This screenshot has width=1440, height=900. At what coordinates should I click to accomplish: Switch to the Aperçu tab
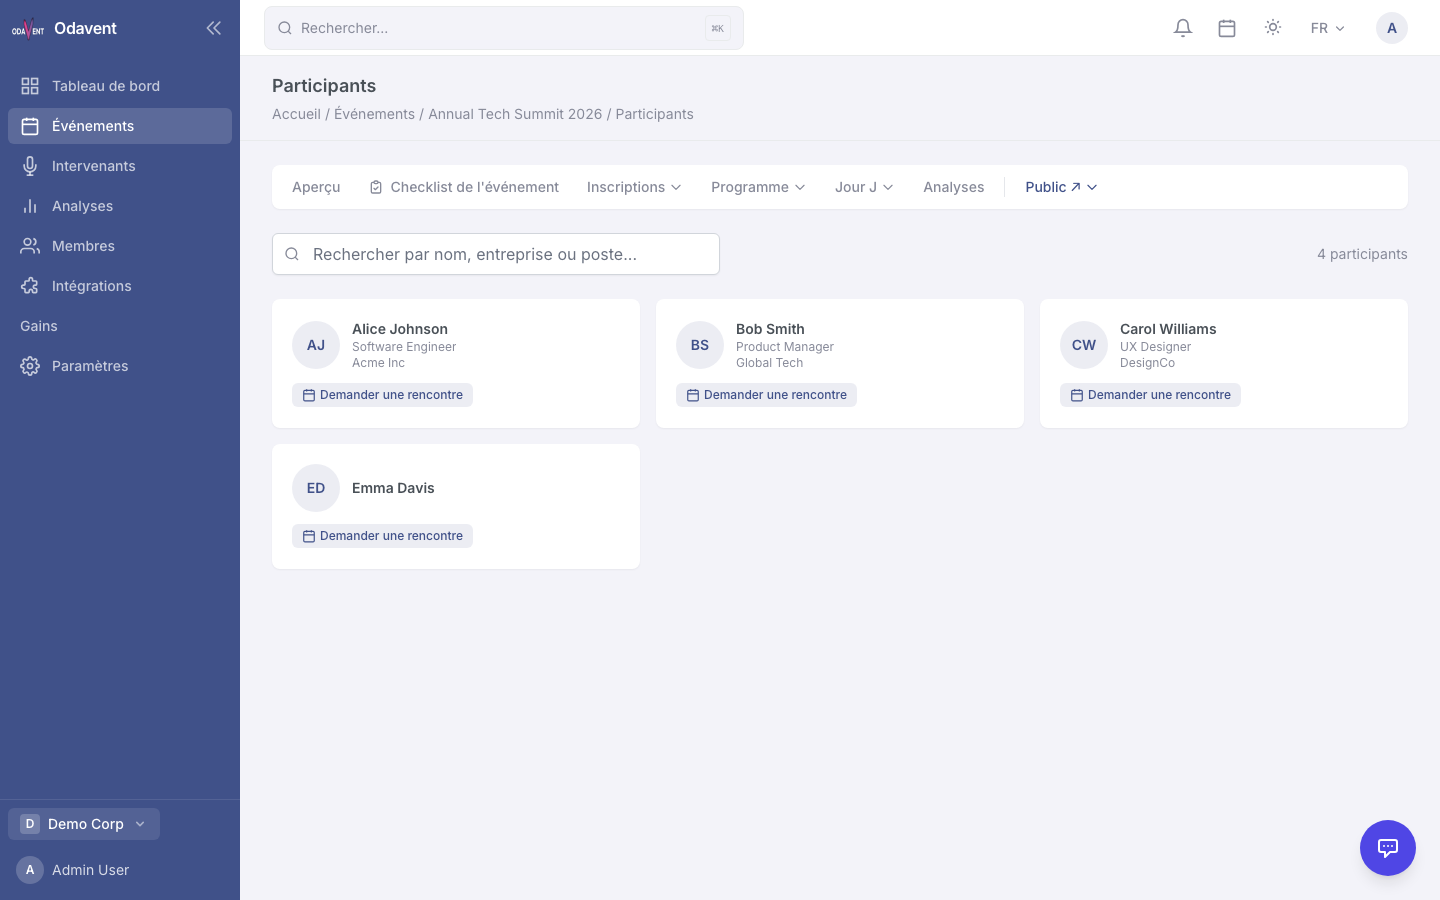(316, 187)
